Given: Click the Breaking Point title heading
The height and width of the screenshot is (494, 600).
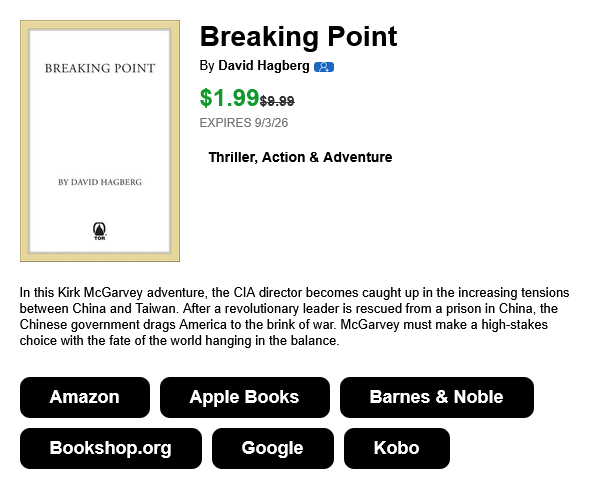Looking at the screenshot, I should tap(298, 37).
